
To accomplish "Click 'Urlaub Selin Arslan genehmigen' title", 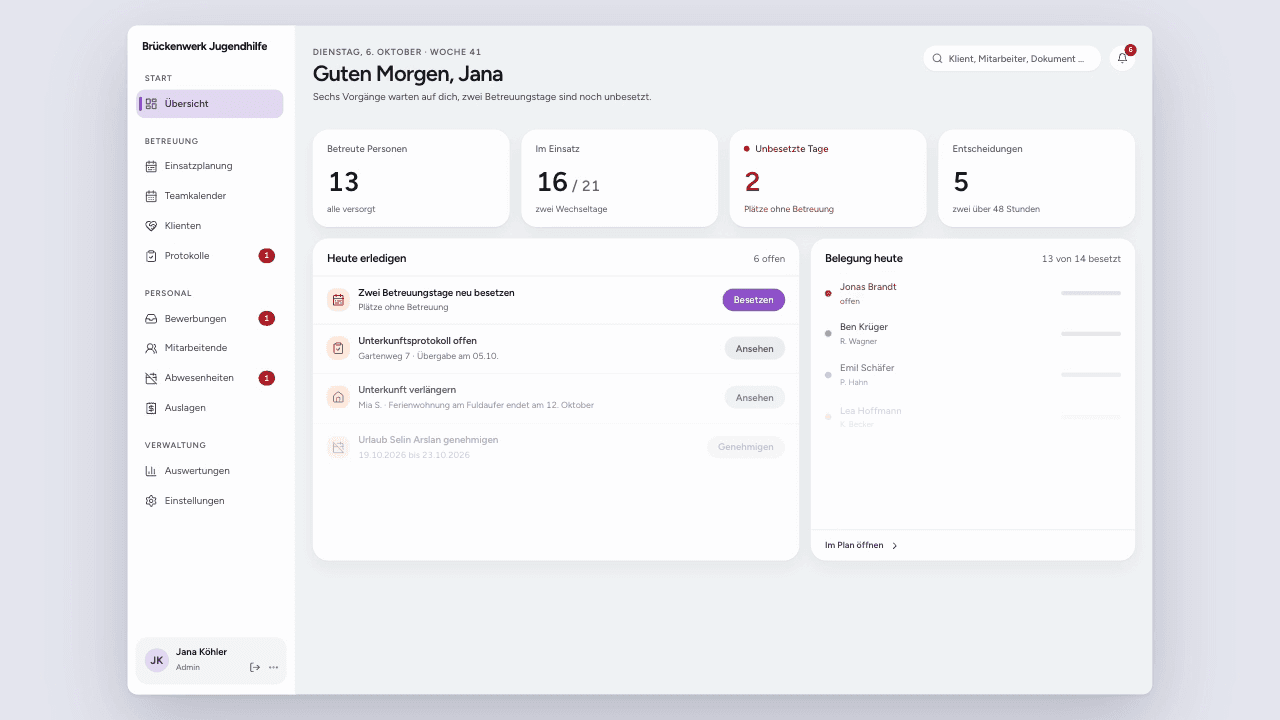I will coord(428,440).
